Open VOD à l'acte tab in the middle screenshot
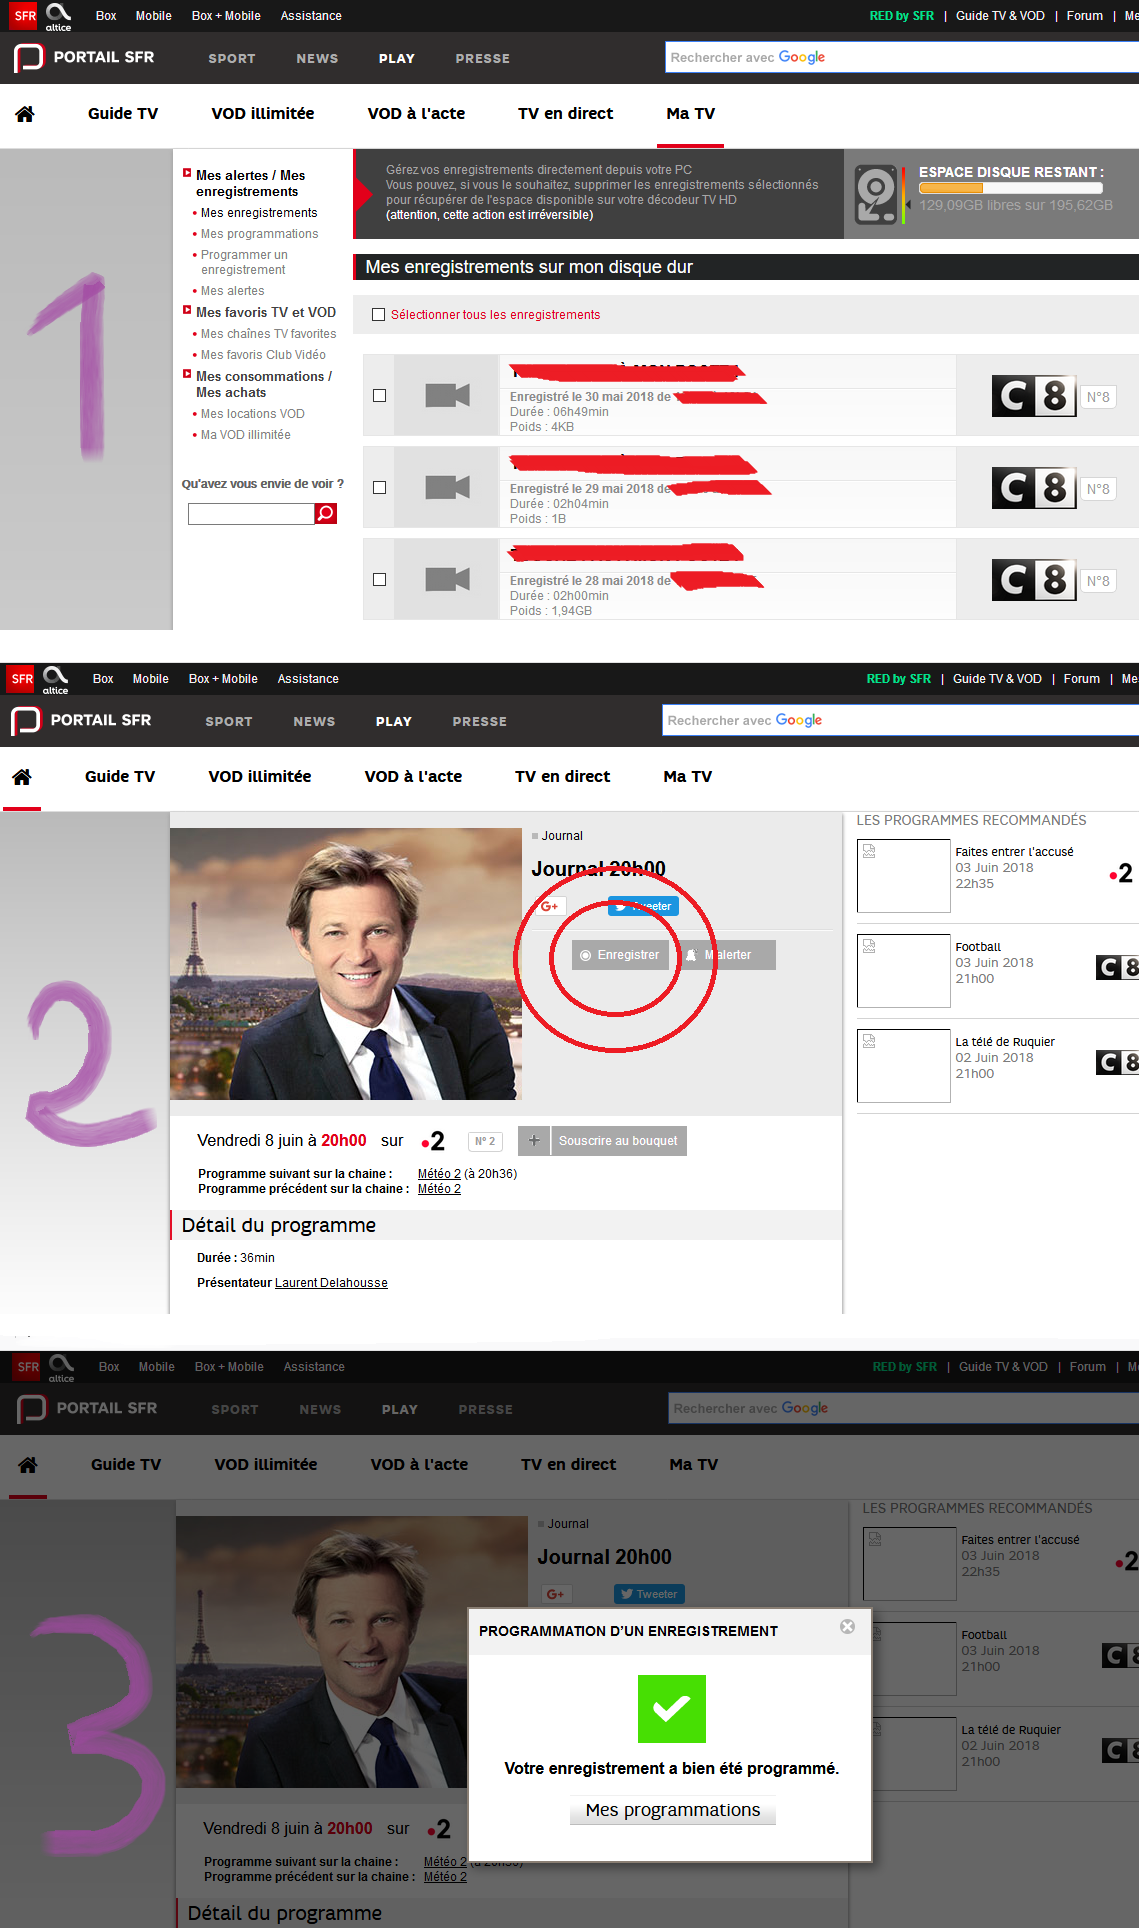Viewport: 1139px width, 1928px height. [413, 777]
